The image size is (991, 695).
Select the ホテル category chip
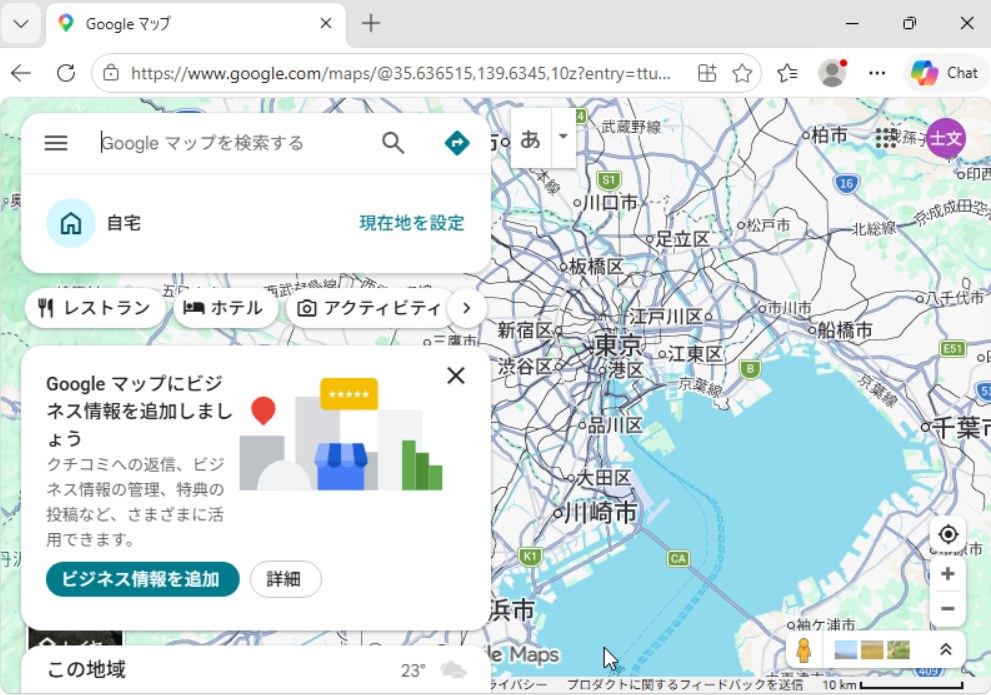pyautogui.click(x=224, y=308)
